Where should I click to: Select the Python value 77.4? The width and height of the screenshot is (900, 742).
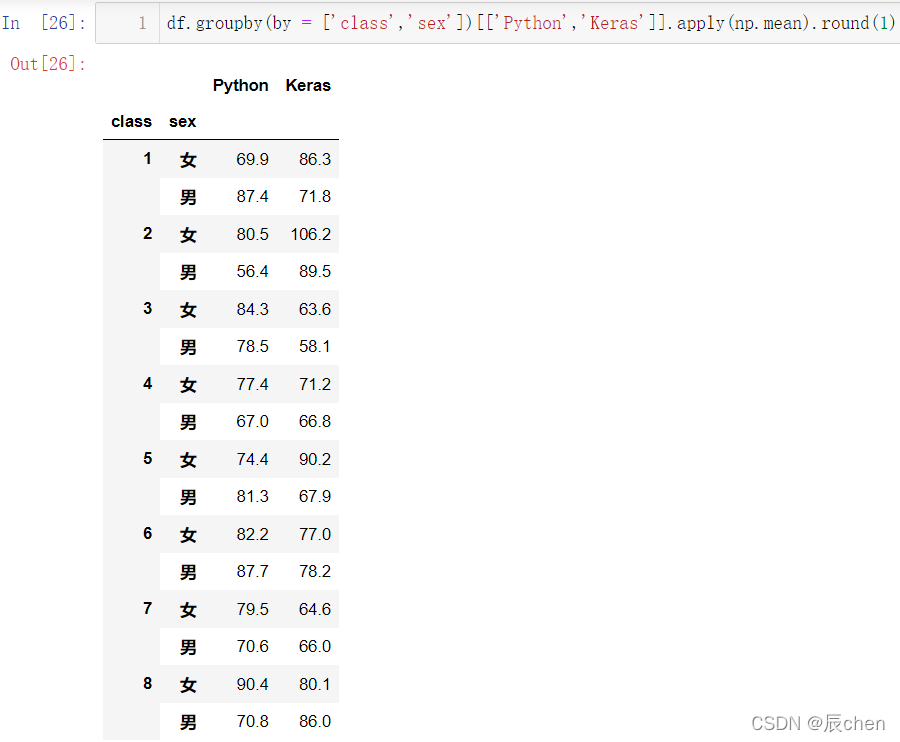coord(253,384)
